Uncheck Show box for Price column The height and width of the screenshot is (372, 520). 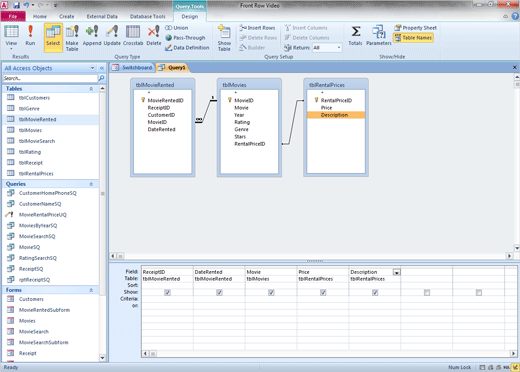pyautogui.click(x=323, y=292)
